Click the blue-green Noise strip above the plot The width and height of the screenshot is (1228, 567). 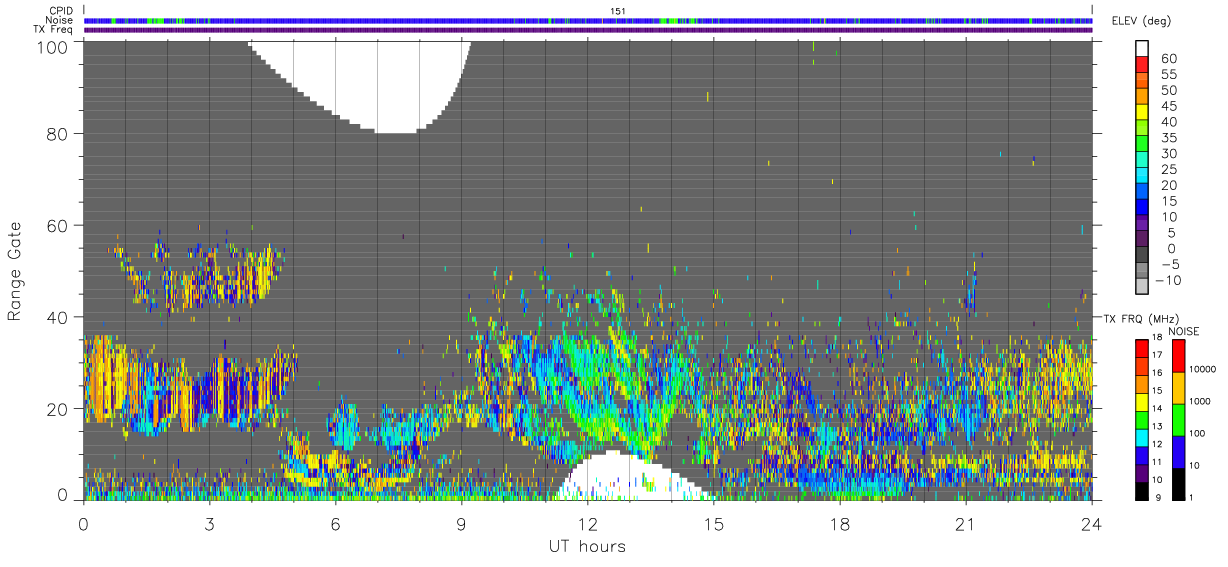pos(588,20)
